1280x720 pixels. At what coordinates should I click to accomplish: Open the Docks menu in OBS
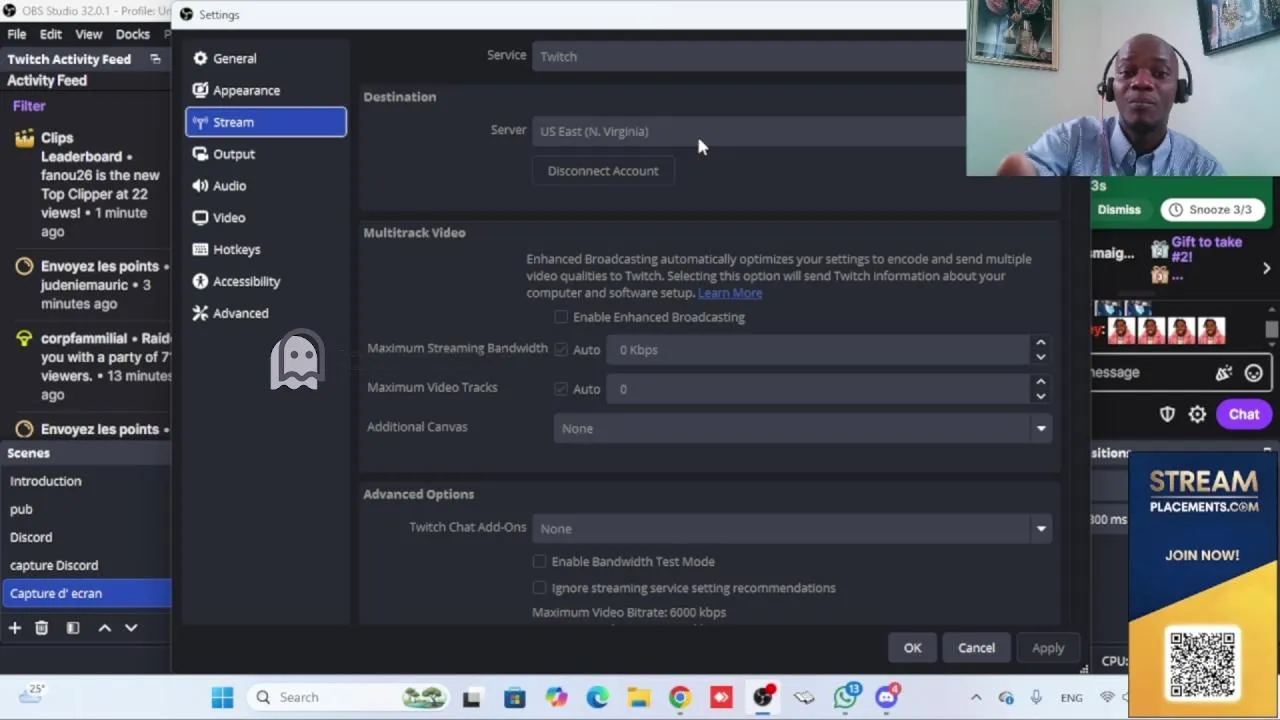[132, 34]
